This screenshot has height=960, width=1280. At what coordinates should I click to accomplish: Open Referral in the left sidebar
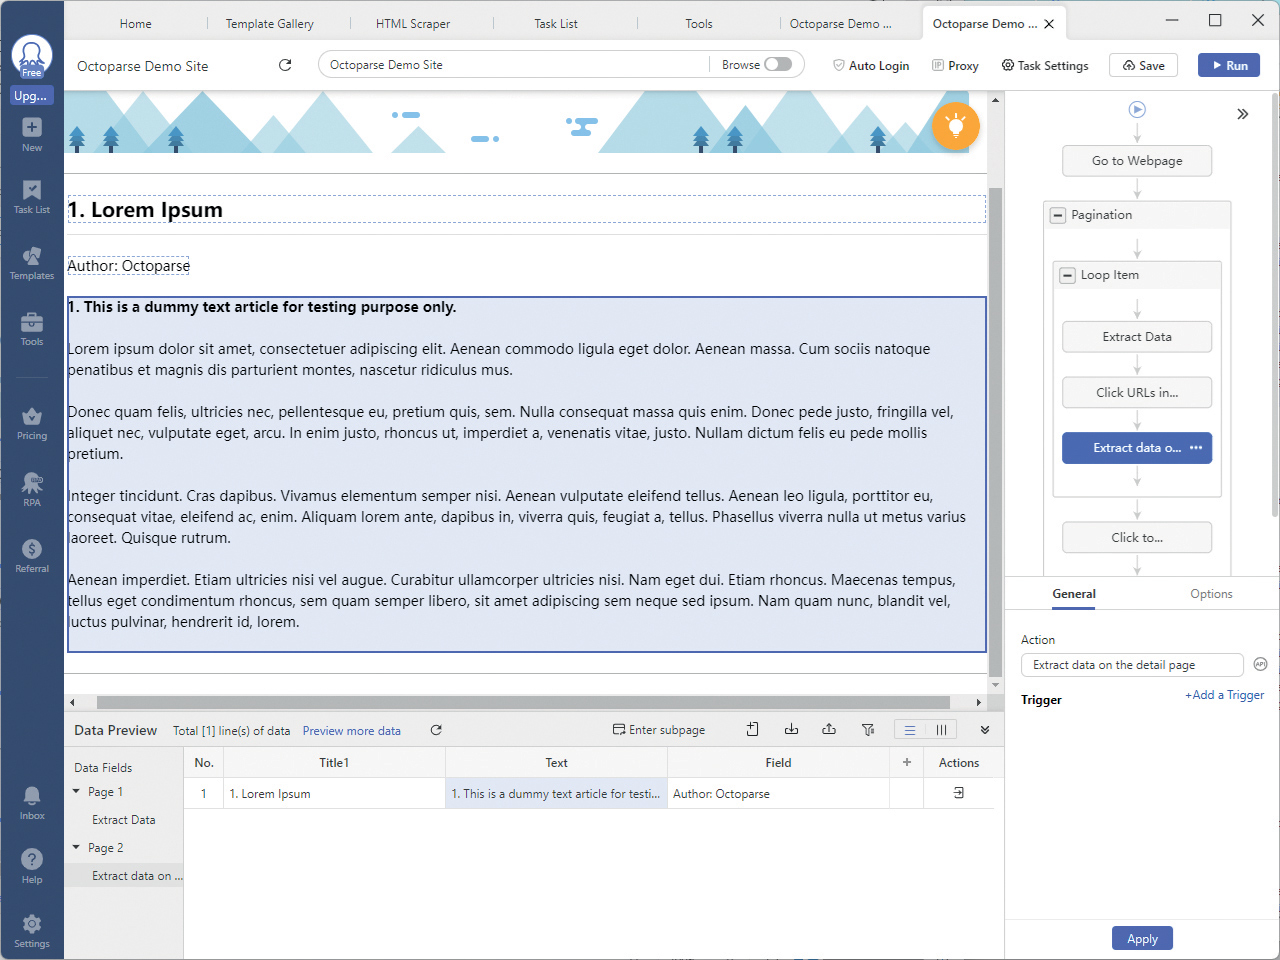coord(32,556)
